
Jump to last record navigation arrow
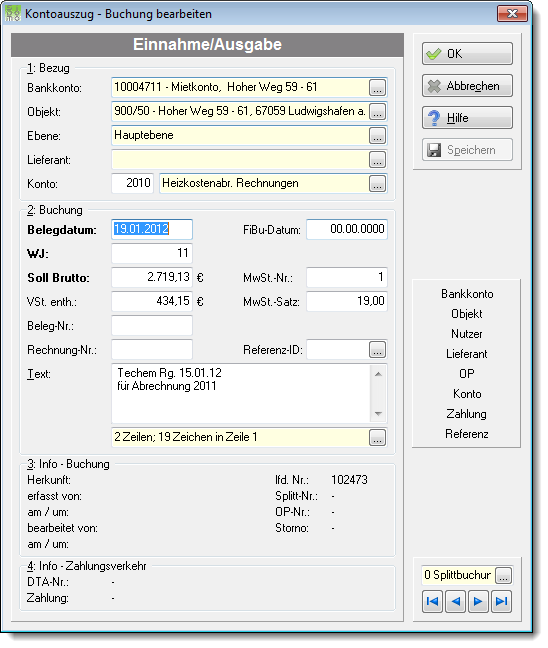[x=501, y=601]
